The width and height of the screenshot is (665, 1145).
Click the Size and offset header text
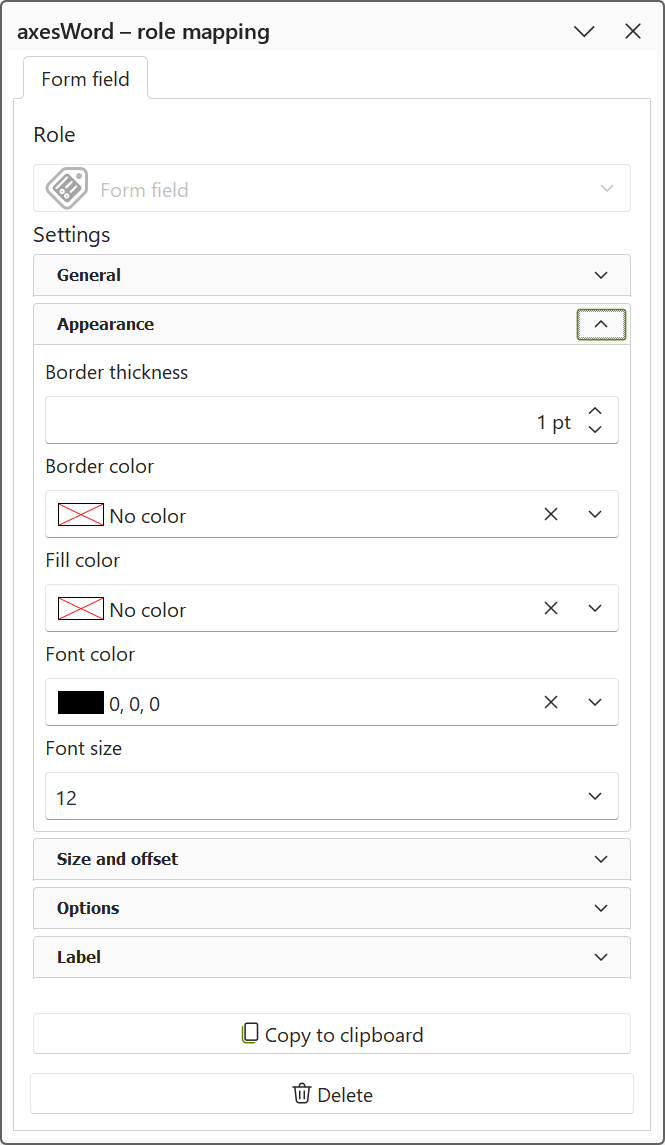coord(118,859)
